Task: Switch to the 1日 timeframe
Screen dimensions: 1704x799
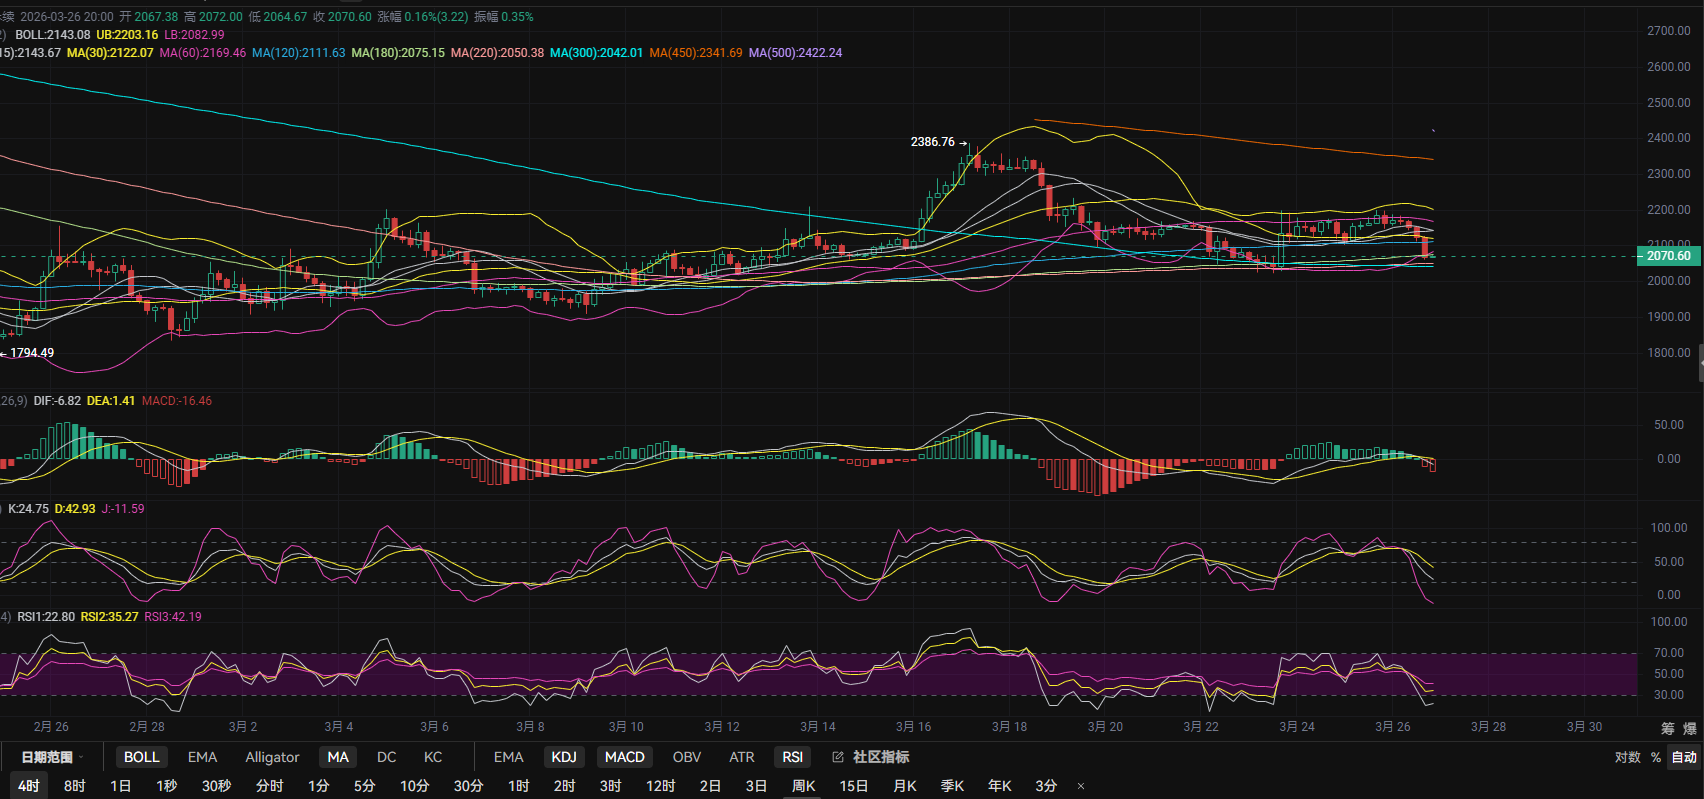Action: 120,786
